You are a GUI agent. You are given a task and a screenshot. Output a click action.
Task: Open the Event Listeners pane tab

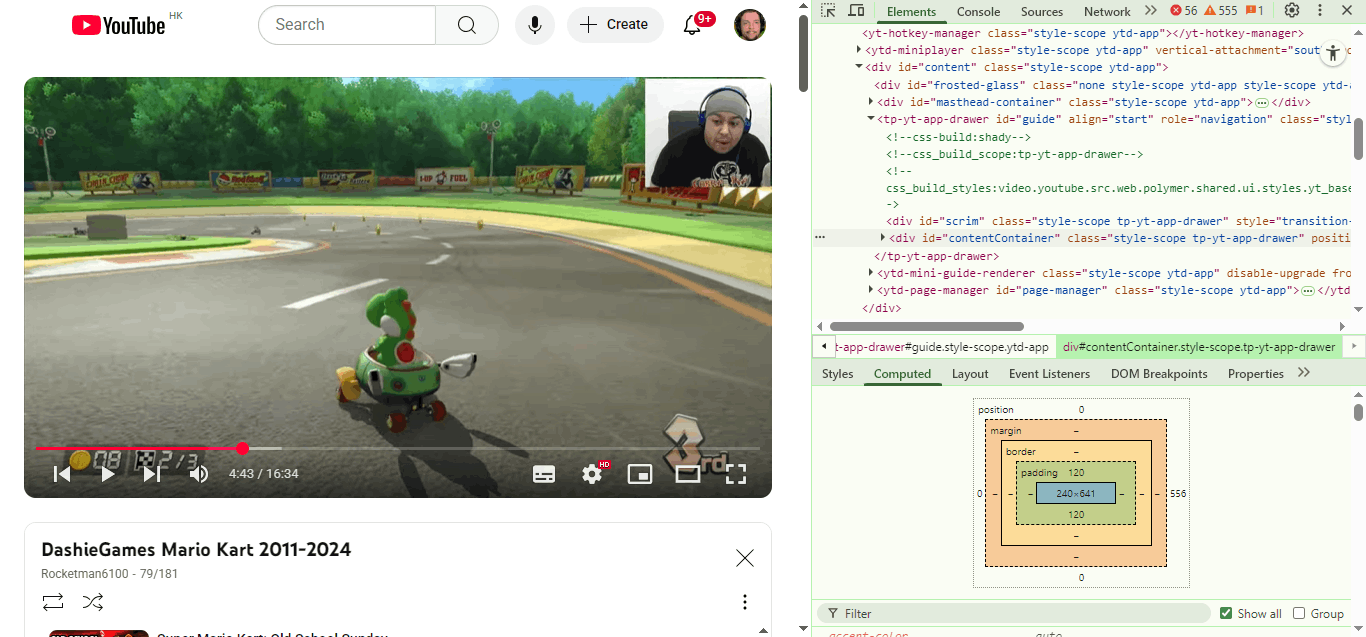[x=1049, y=374]
